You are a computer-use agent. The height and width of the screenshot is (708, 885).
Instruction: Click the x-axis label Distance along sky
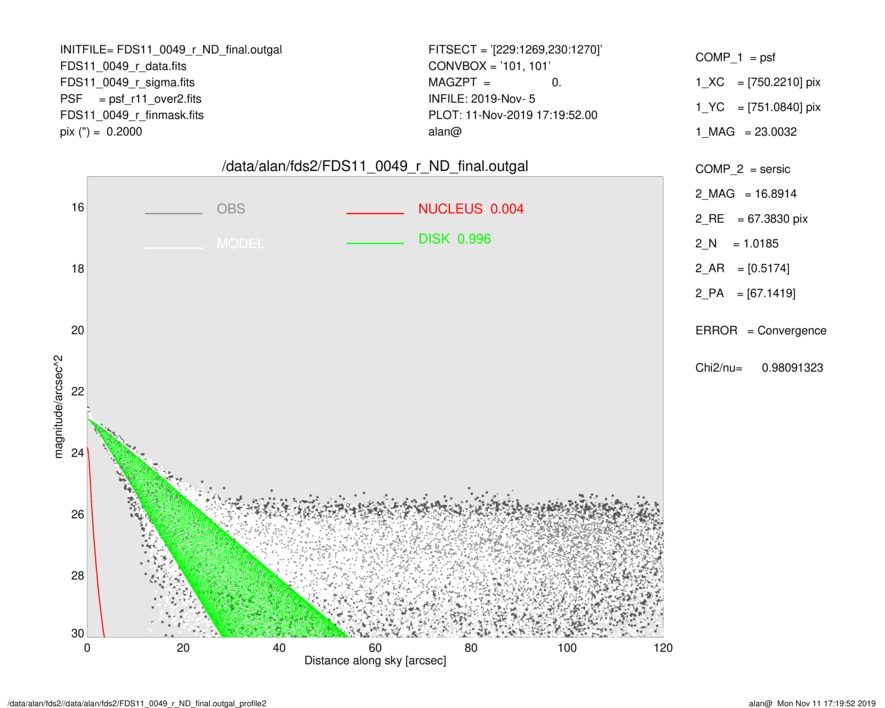[x=375, y=661]
